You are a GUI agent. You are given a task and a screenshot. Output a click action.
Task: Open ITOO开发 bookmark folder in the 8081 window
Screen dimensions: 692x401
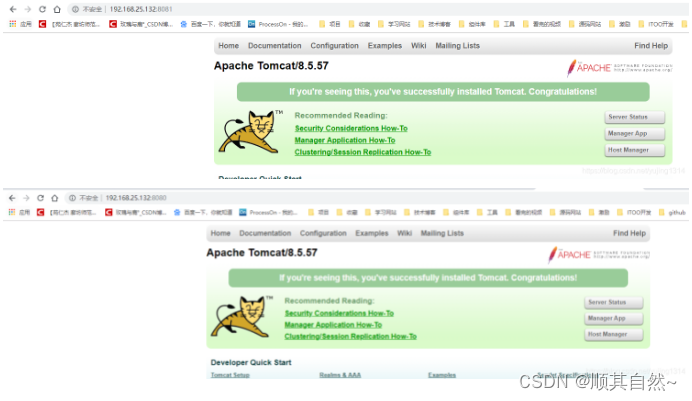point(656,24)
